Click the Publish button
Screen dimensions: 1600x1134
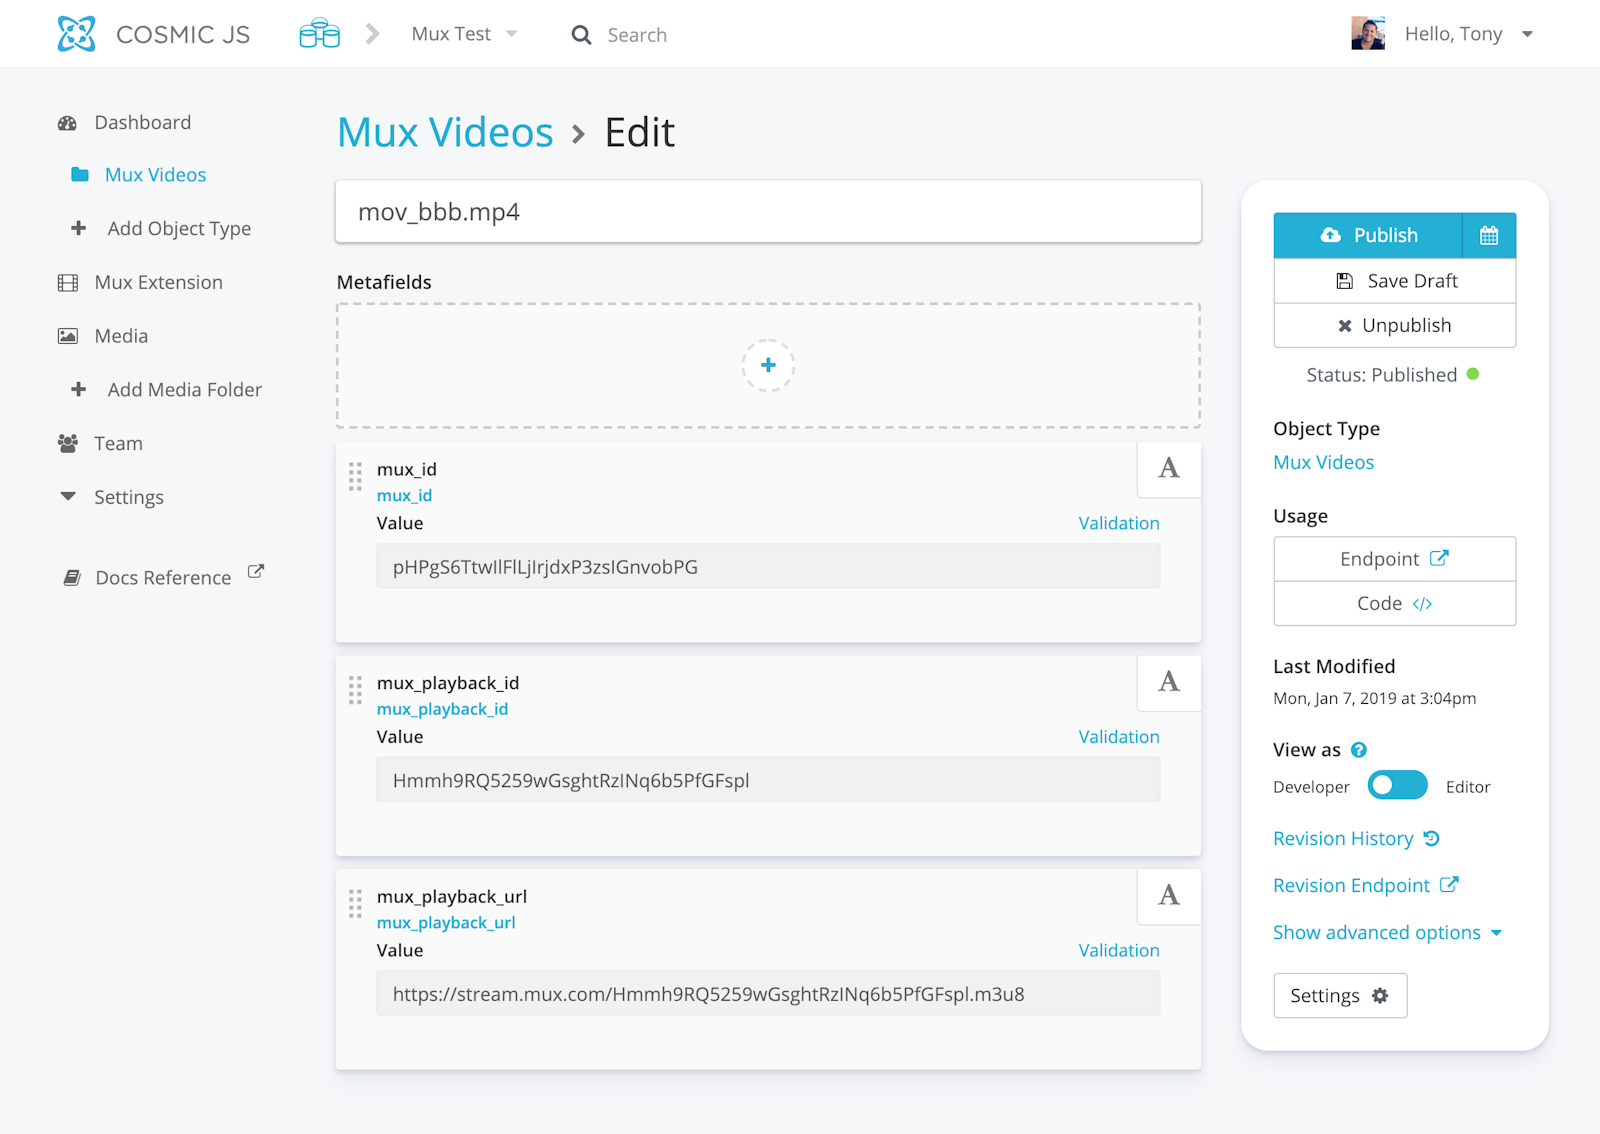tap(1367, 235)
